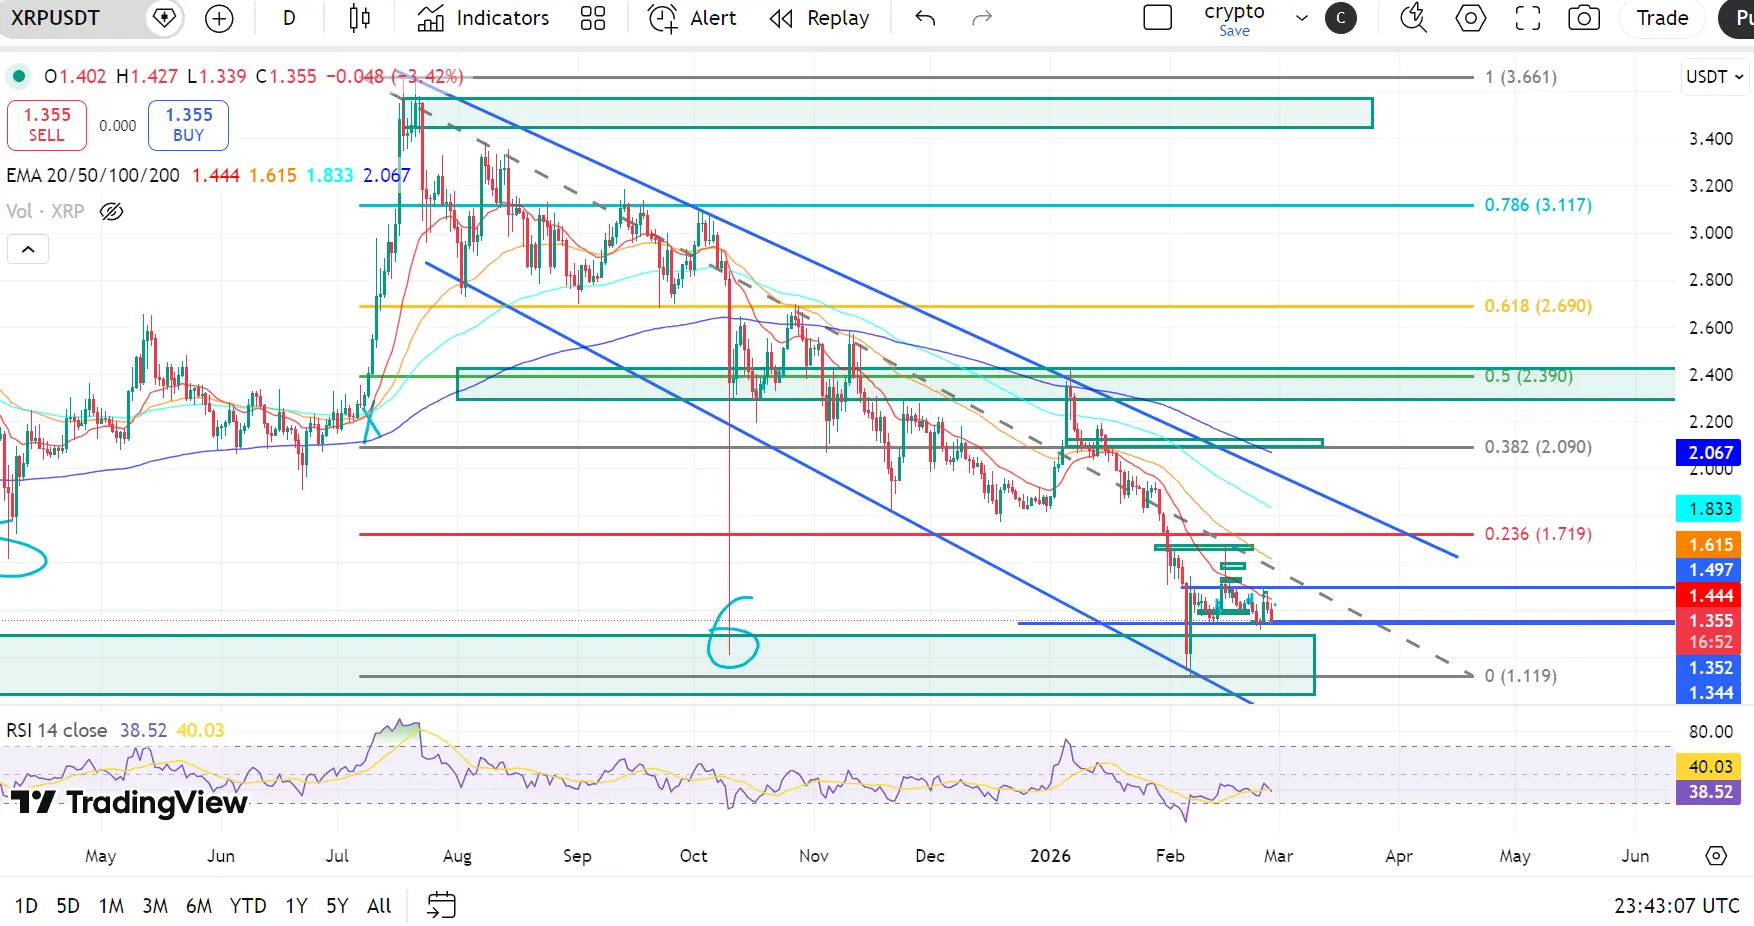This screenshot has height=926, width=1754.
Task: Click the RSI 40.03 value label
Action: pyautogui.click(x=1709, y=767)
